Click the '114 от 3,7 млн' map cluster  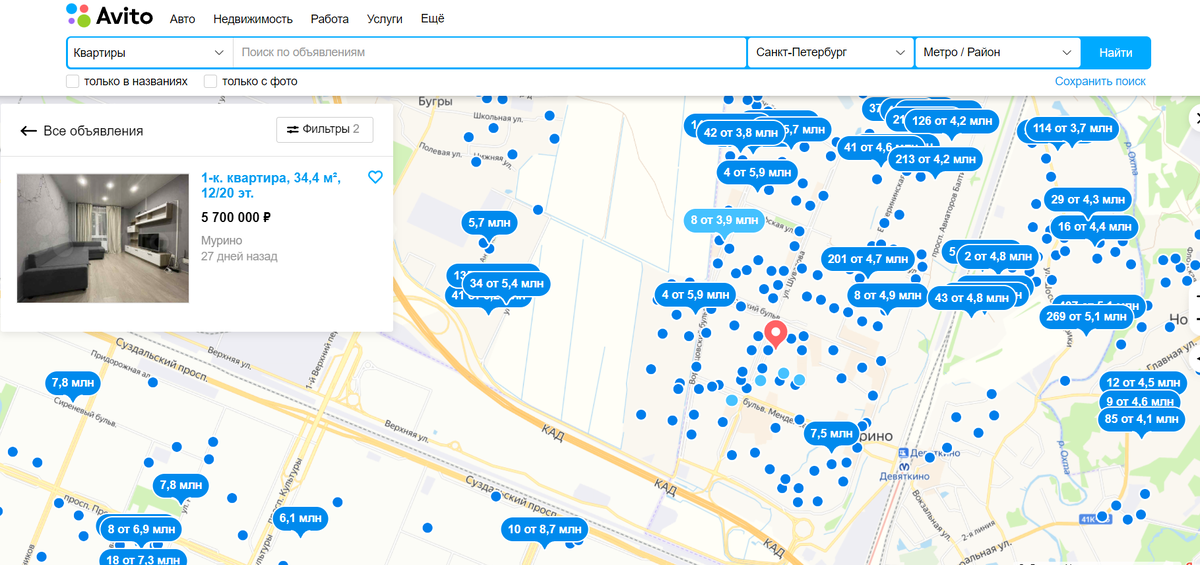coord(1072,128)
